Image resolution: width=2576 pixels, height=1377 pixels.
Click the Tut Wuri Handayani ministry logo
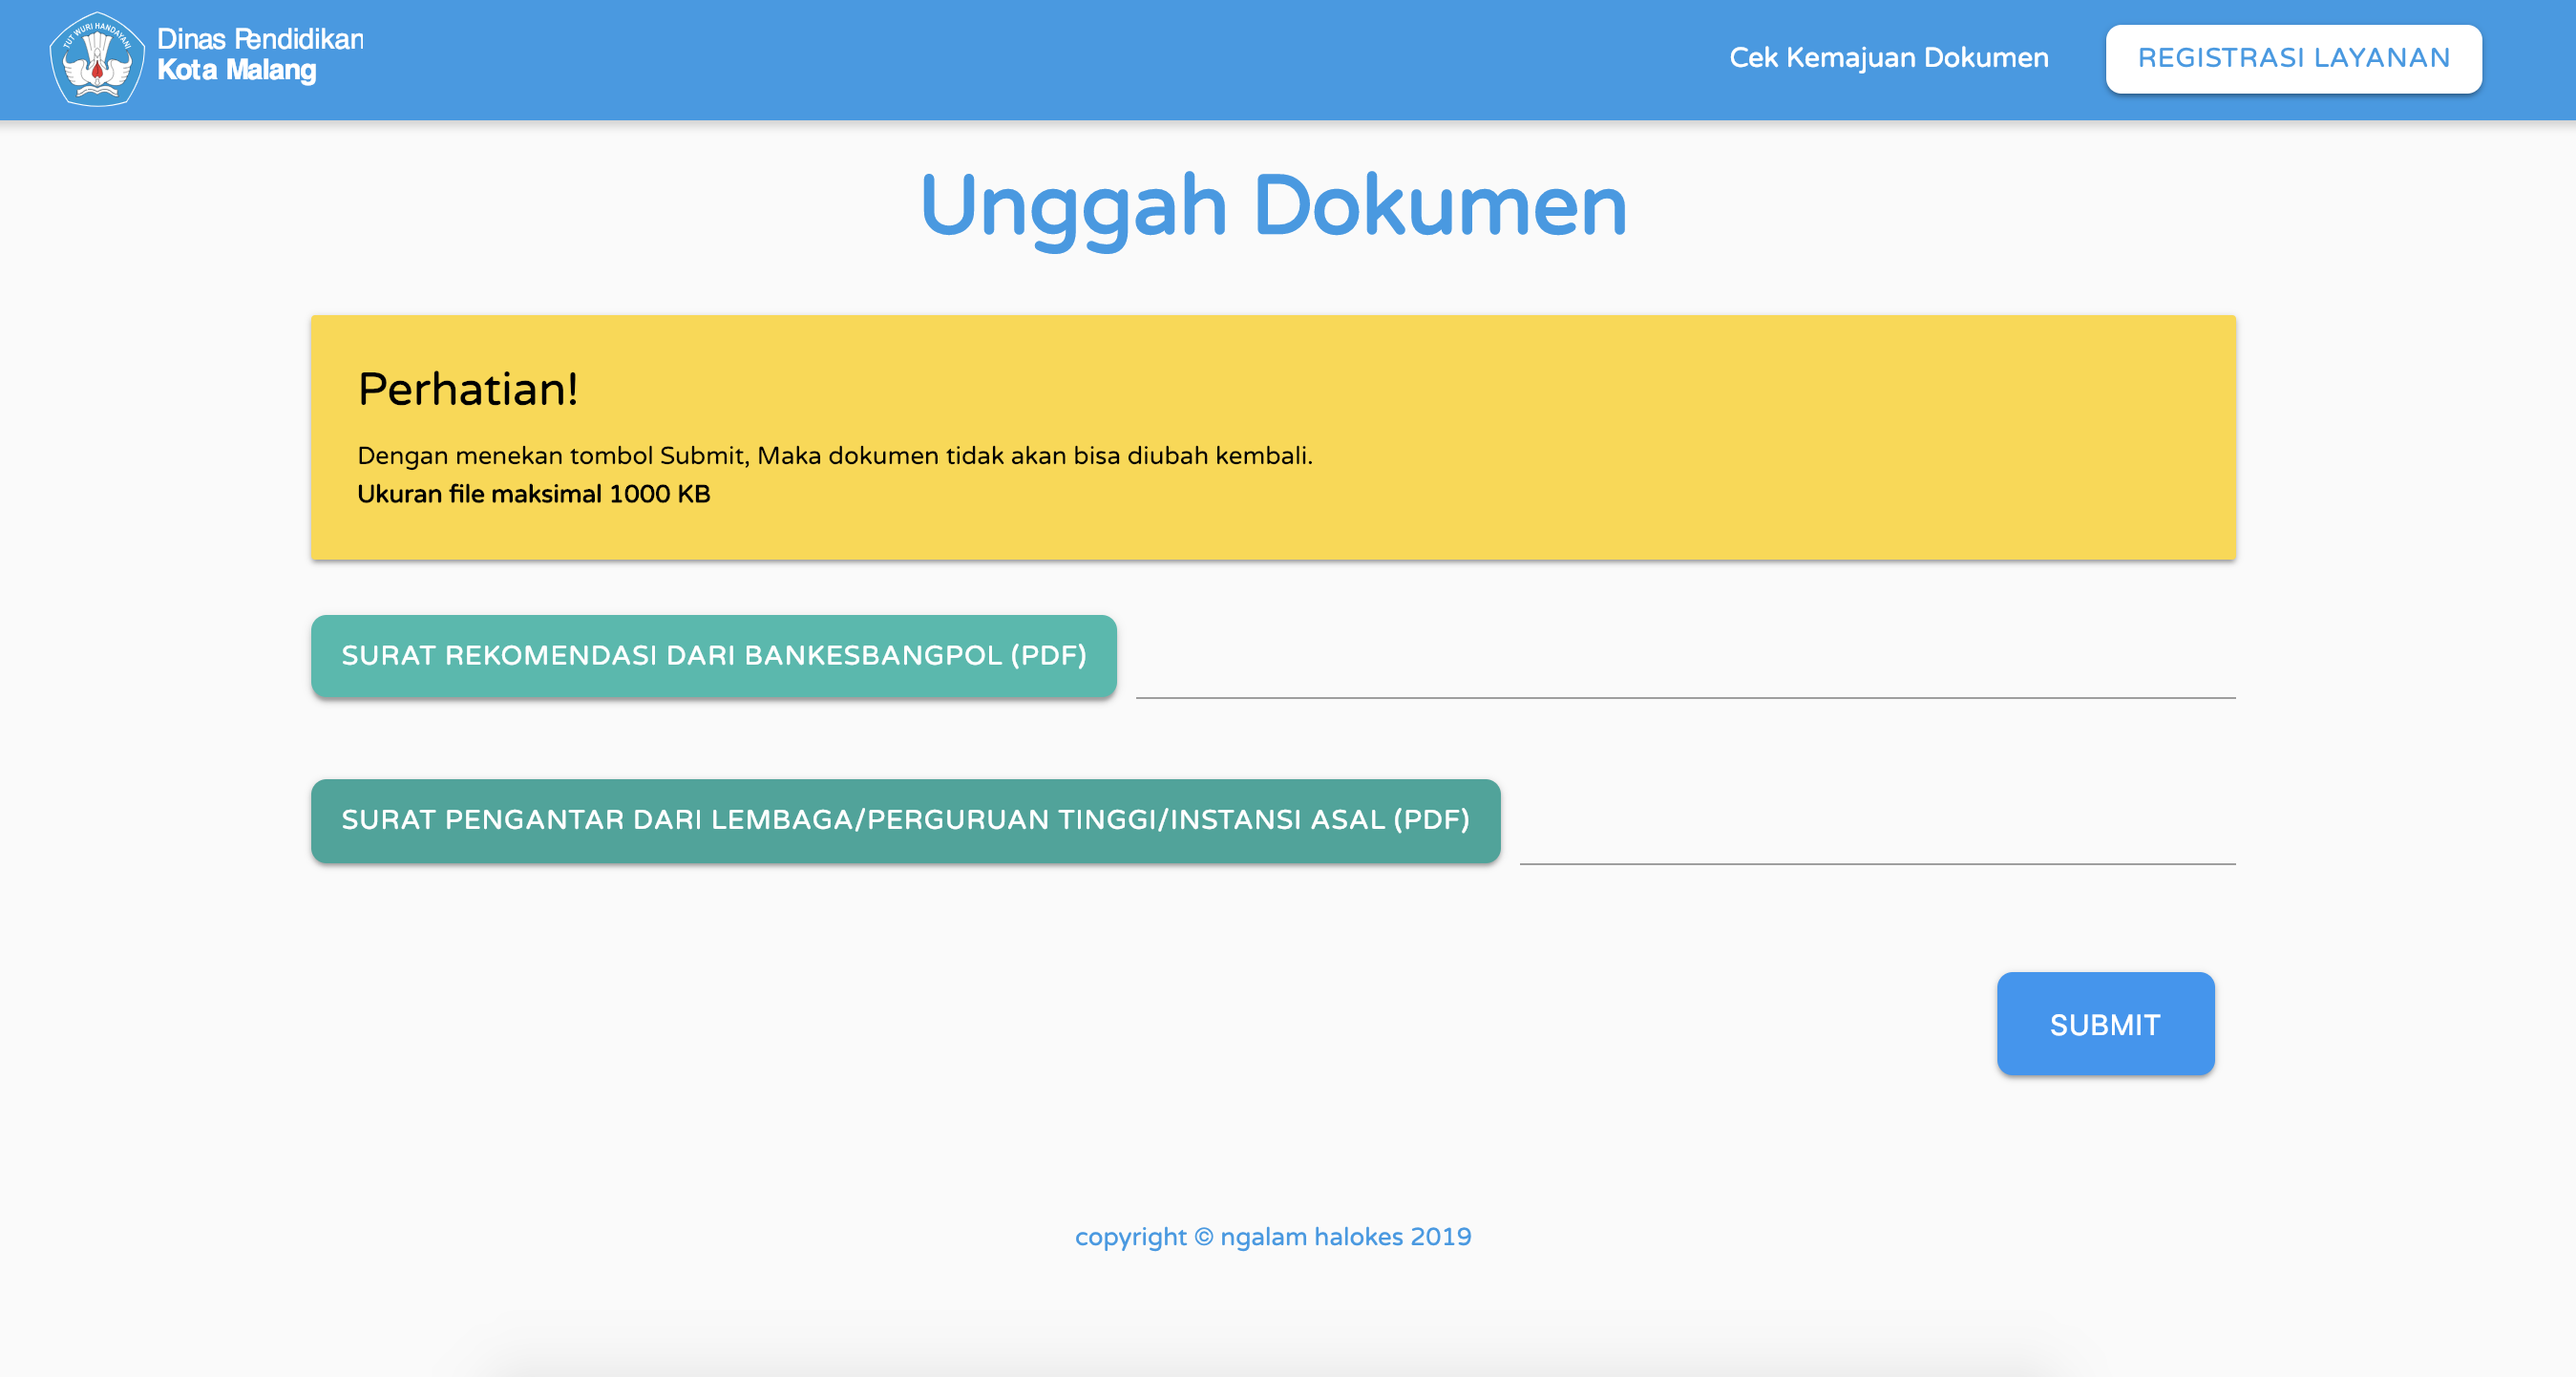[x=96, y=58]
